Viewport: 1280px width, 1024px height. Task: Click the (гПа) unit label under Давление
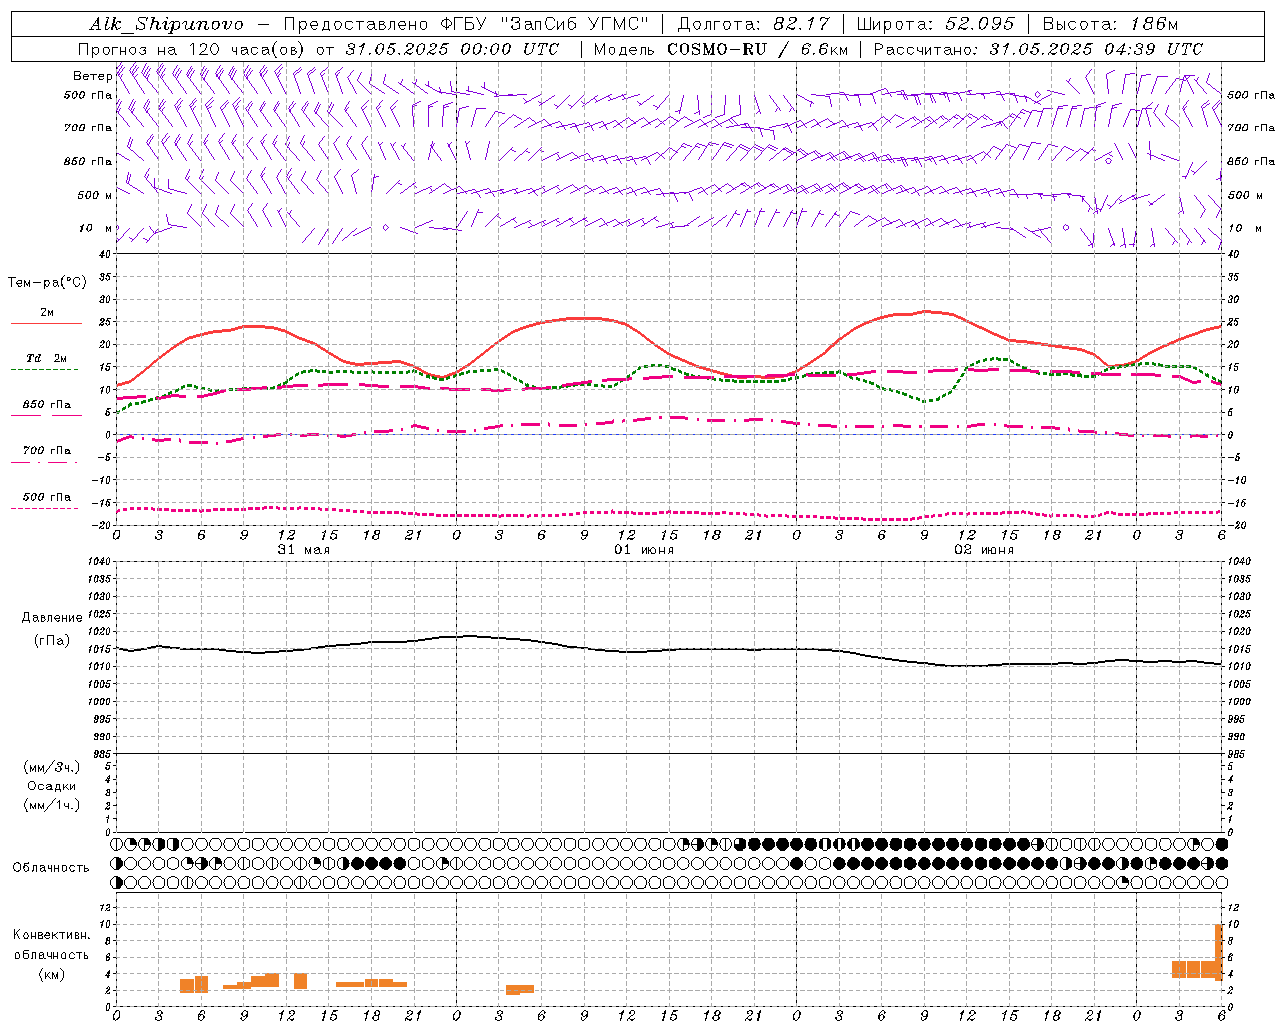click(52, 641)
